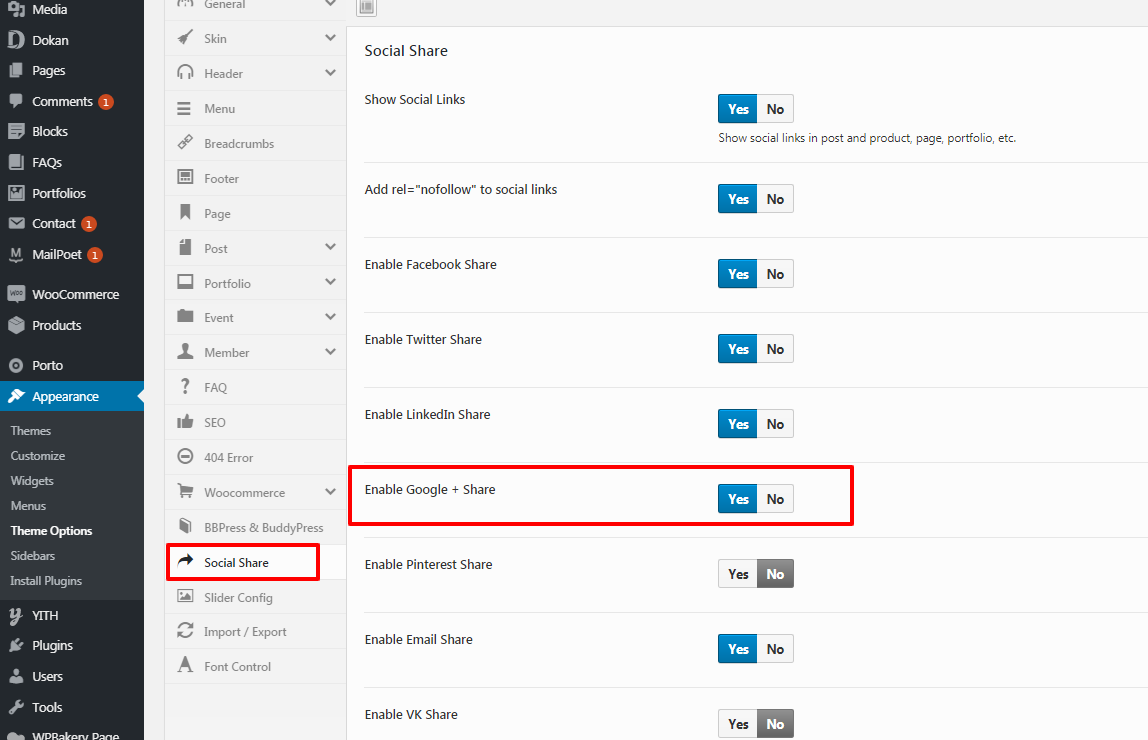Click the Footer layout icon
This screenshot has height=740, width=1148.
click(185, 177)
